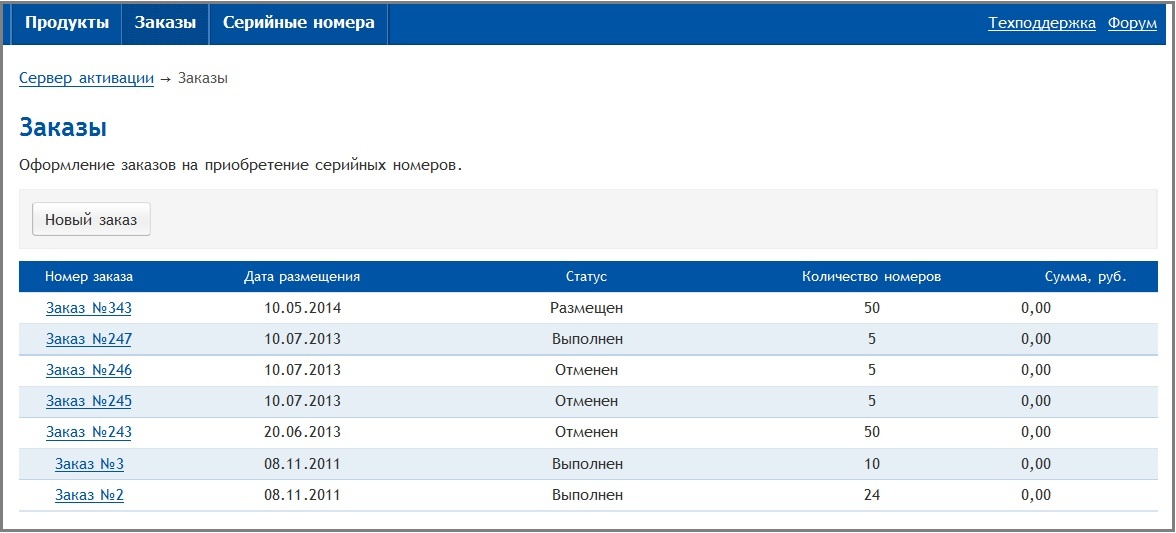Click the Количество номеров column header
The width and height of the screenshot is (1176, 533).
coord(871,277)
